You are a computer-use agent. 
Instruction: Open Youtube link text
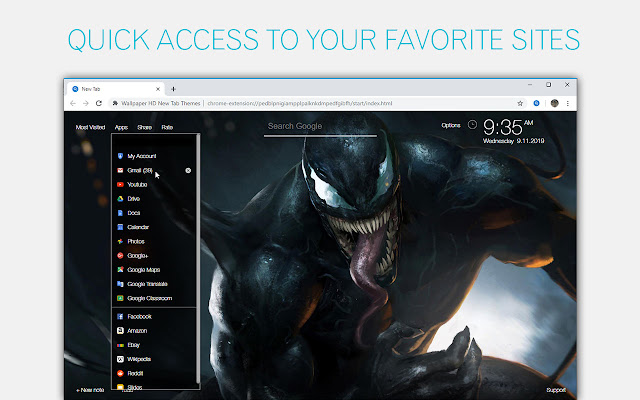[137, 184]
